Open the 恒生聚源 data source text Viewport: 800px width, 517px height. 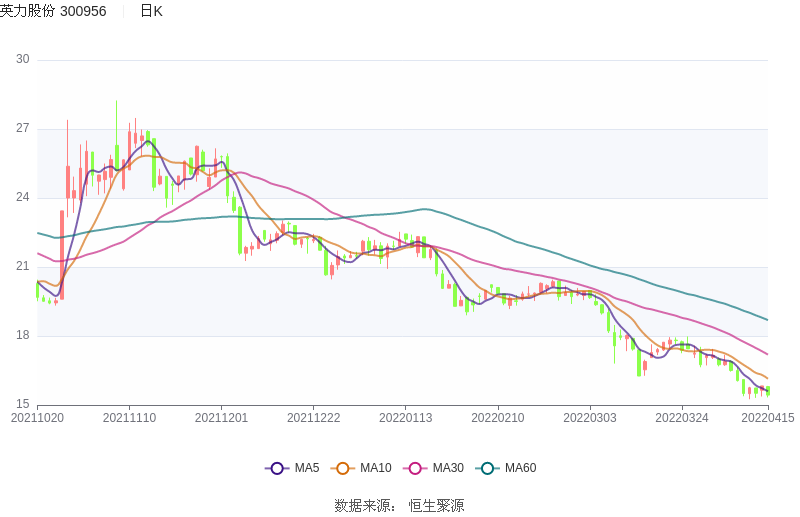click(x=436, y=505)
